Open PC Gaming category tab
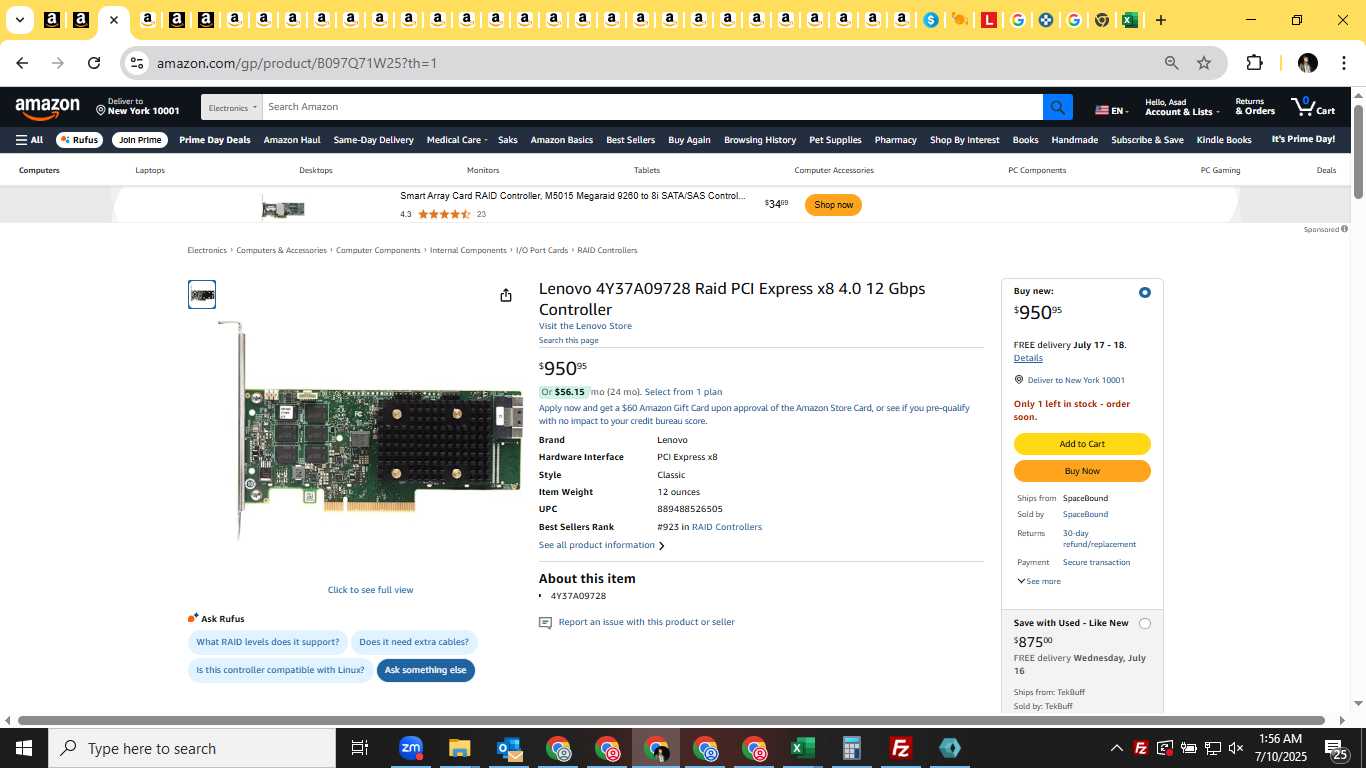 pos(1220,170)
